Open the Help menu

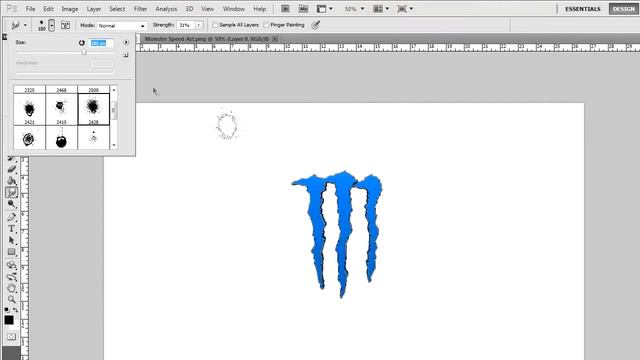(260, 9)
